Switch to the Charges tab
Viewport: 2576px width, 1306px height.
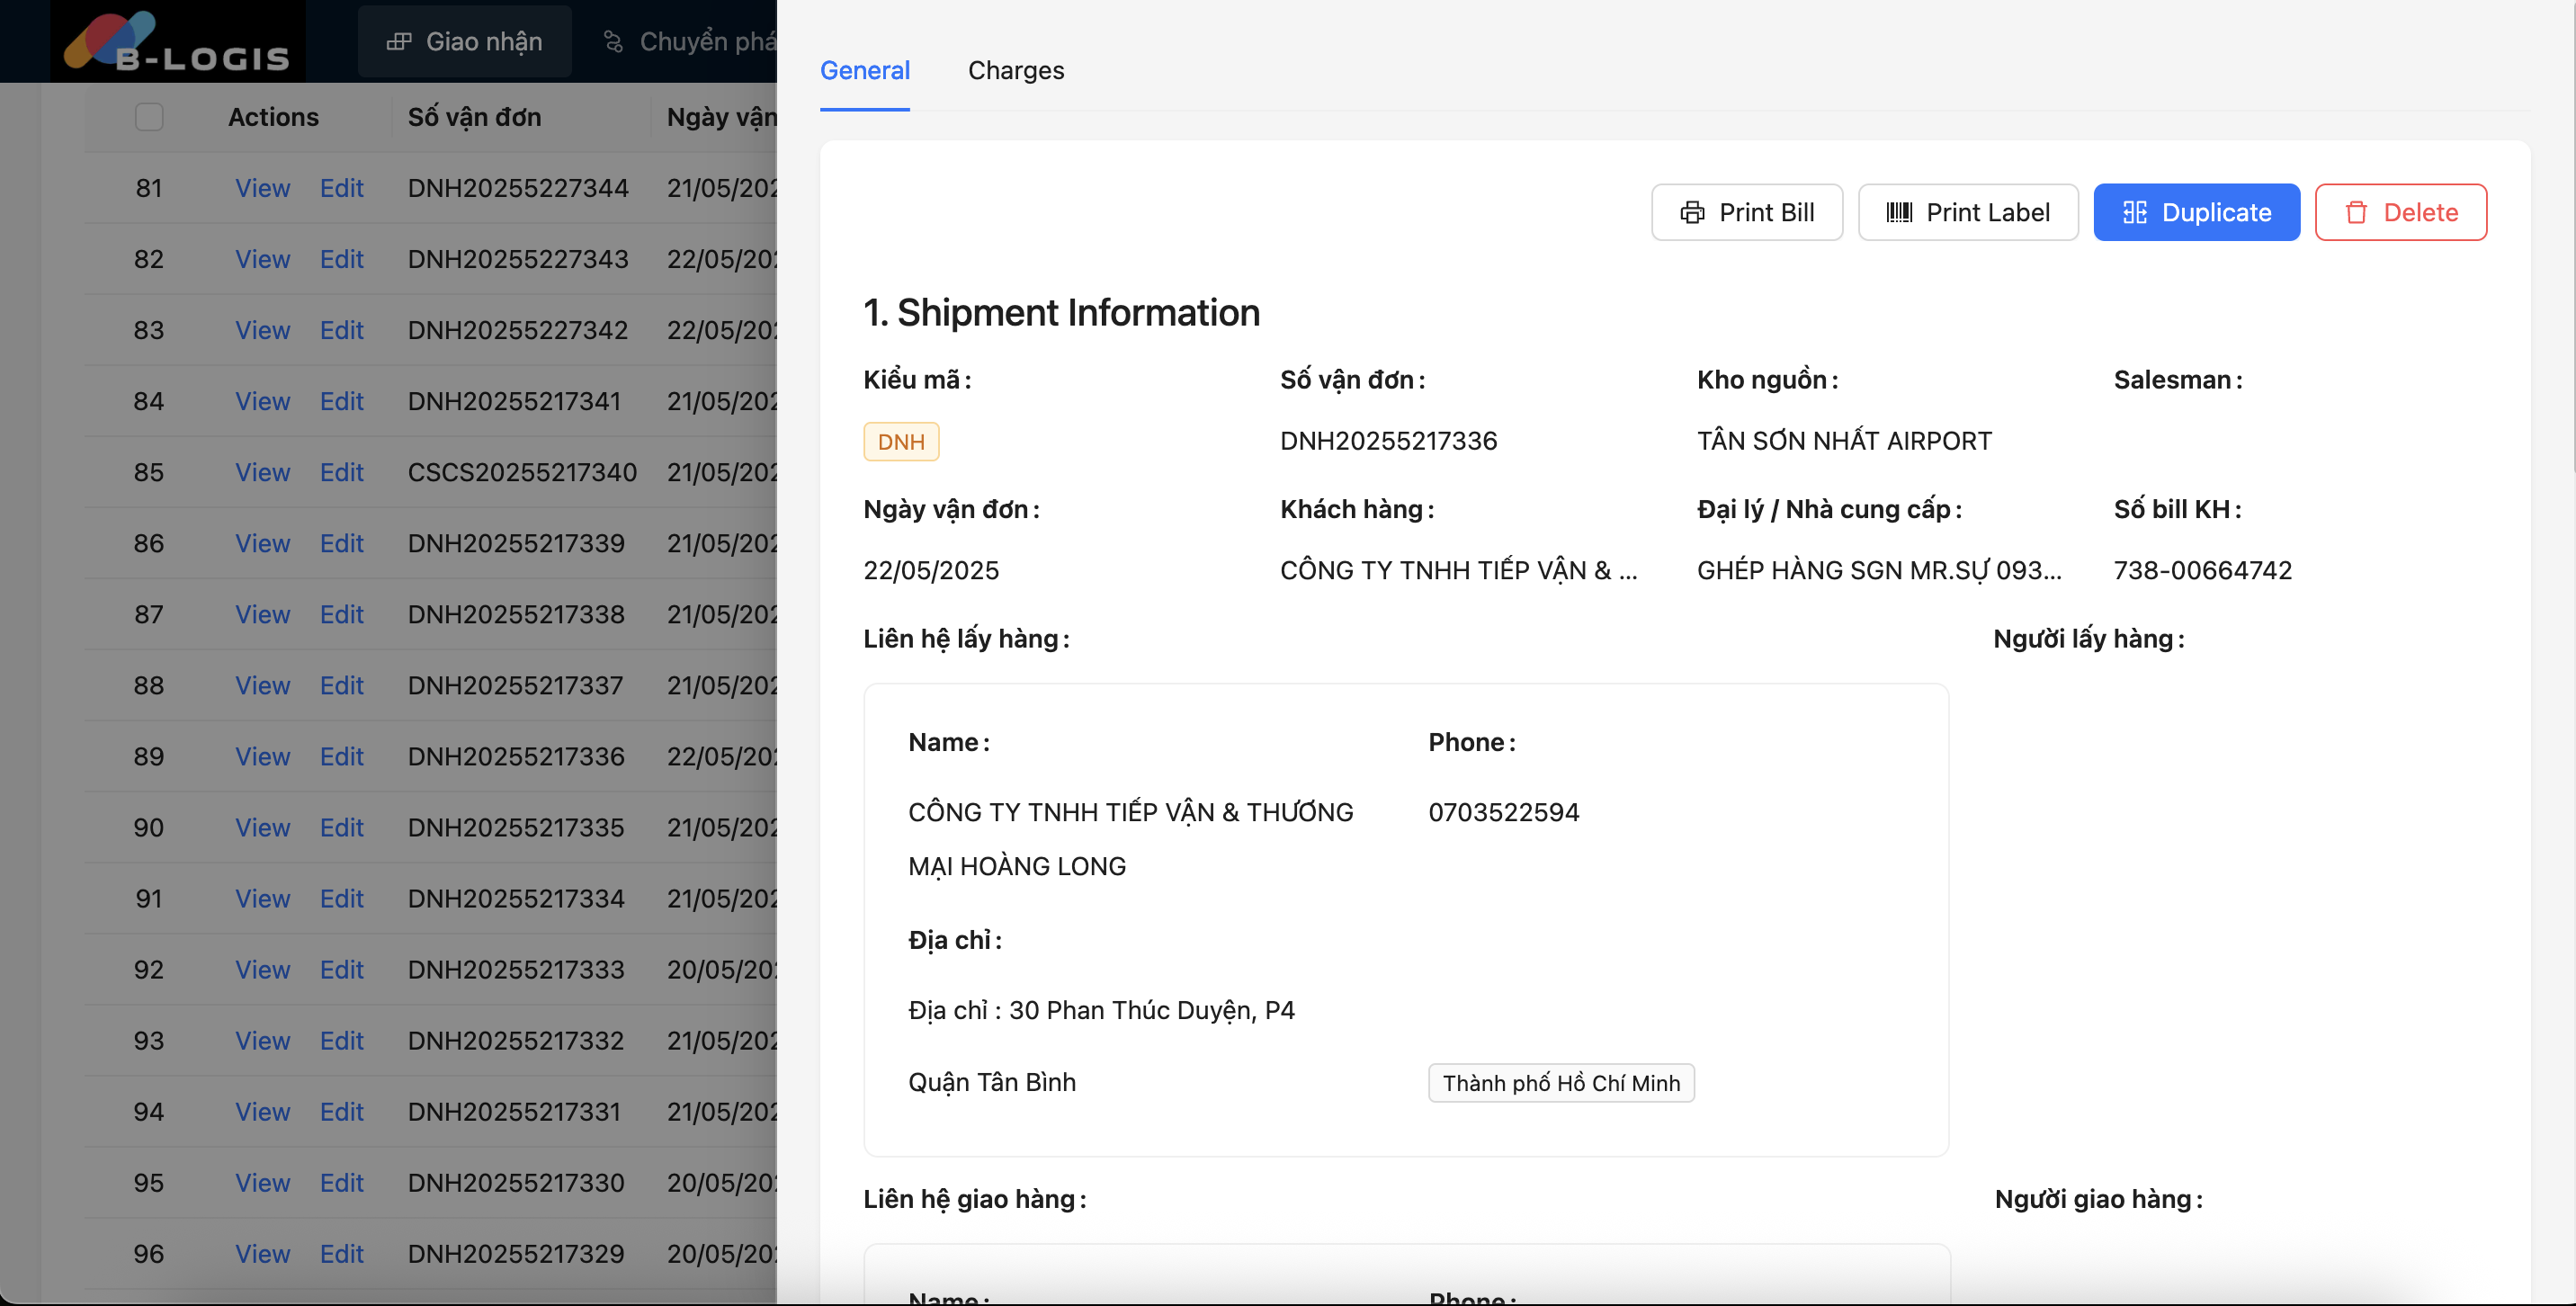[1016, 70]
